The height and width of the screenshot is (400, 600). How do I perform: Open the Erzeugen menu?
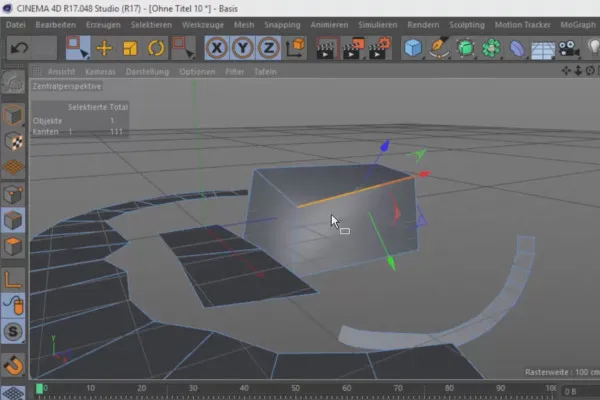point(103,25)
